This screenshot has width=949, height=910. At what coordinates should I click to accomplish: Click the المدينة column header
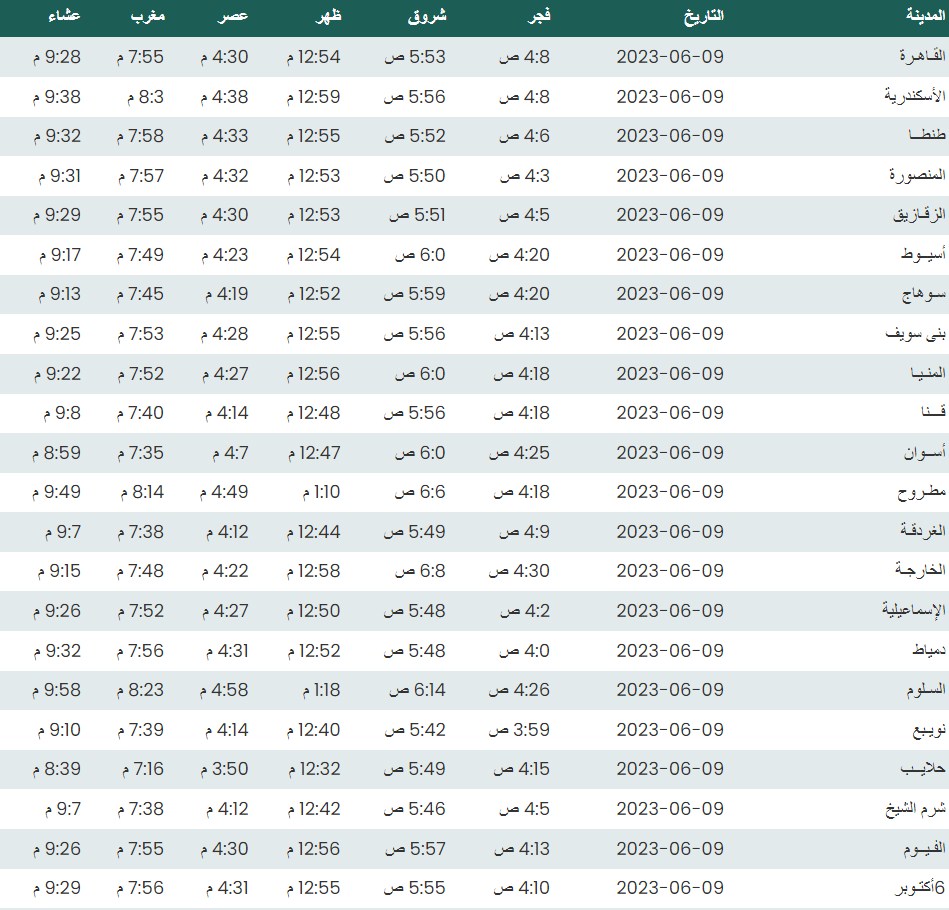coord(915,17)
